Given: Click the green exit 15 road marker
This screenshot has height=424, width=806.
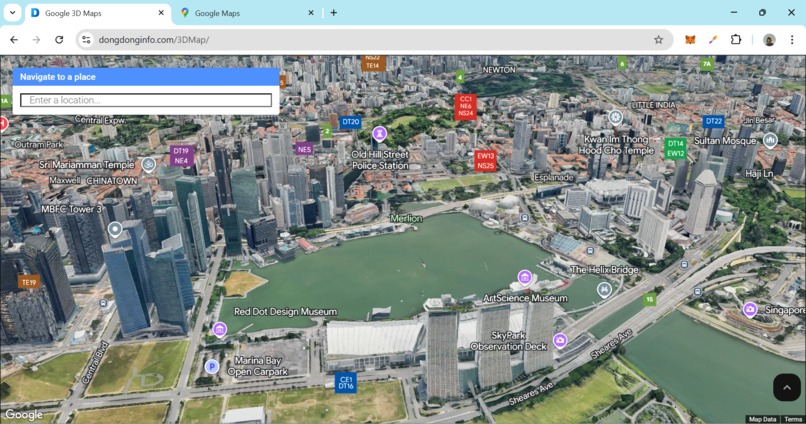Looking at the screenshot, I should tap(650, 299).
